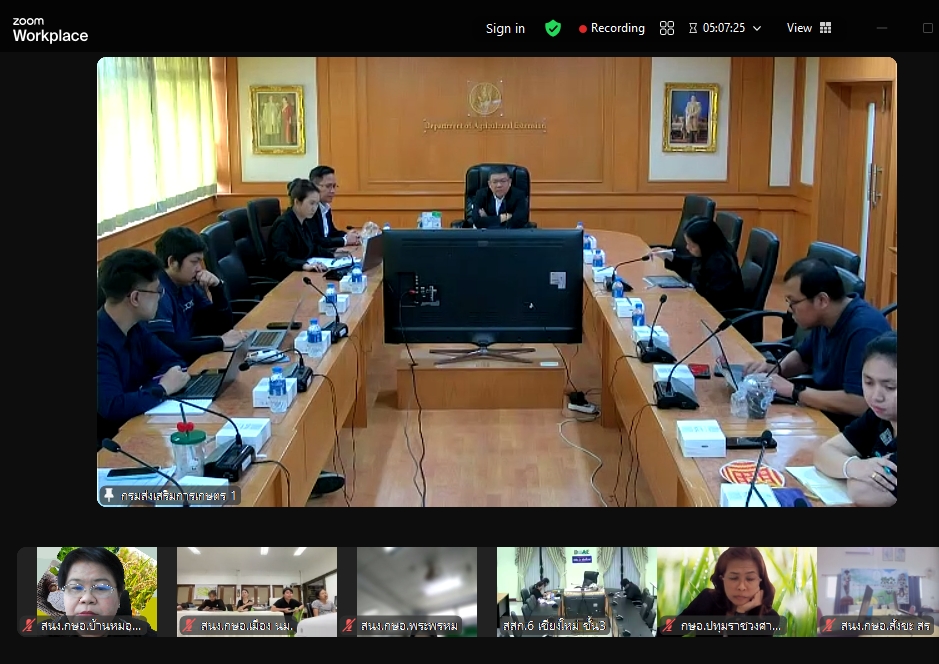The image size is (939, 664).
Task: Expand the dropdown arrow next to timer
Action: click(757, 28)
